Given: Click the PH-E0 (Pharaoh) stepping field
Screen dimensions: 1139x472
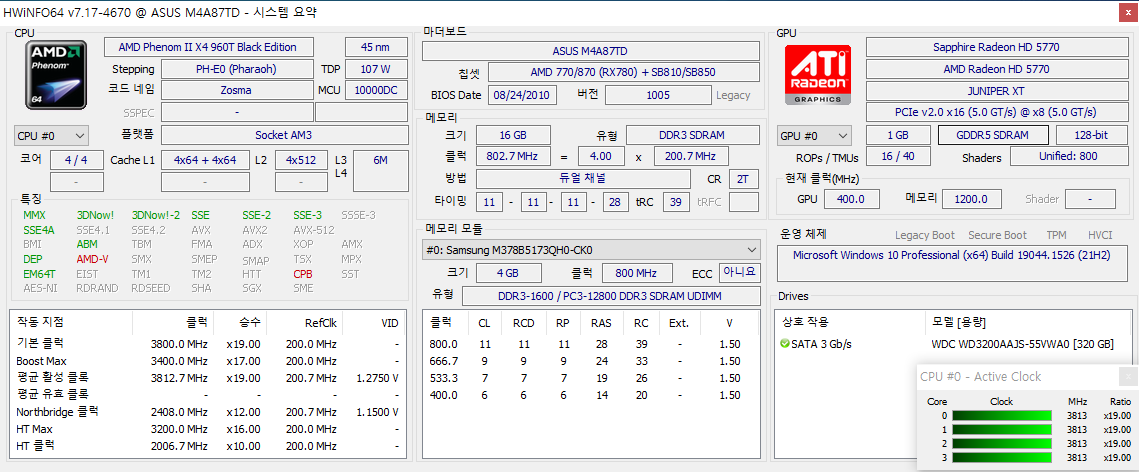Looking at the screenshot, I should tap(236, 69).
